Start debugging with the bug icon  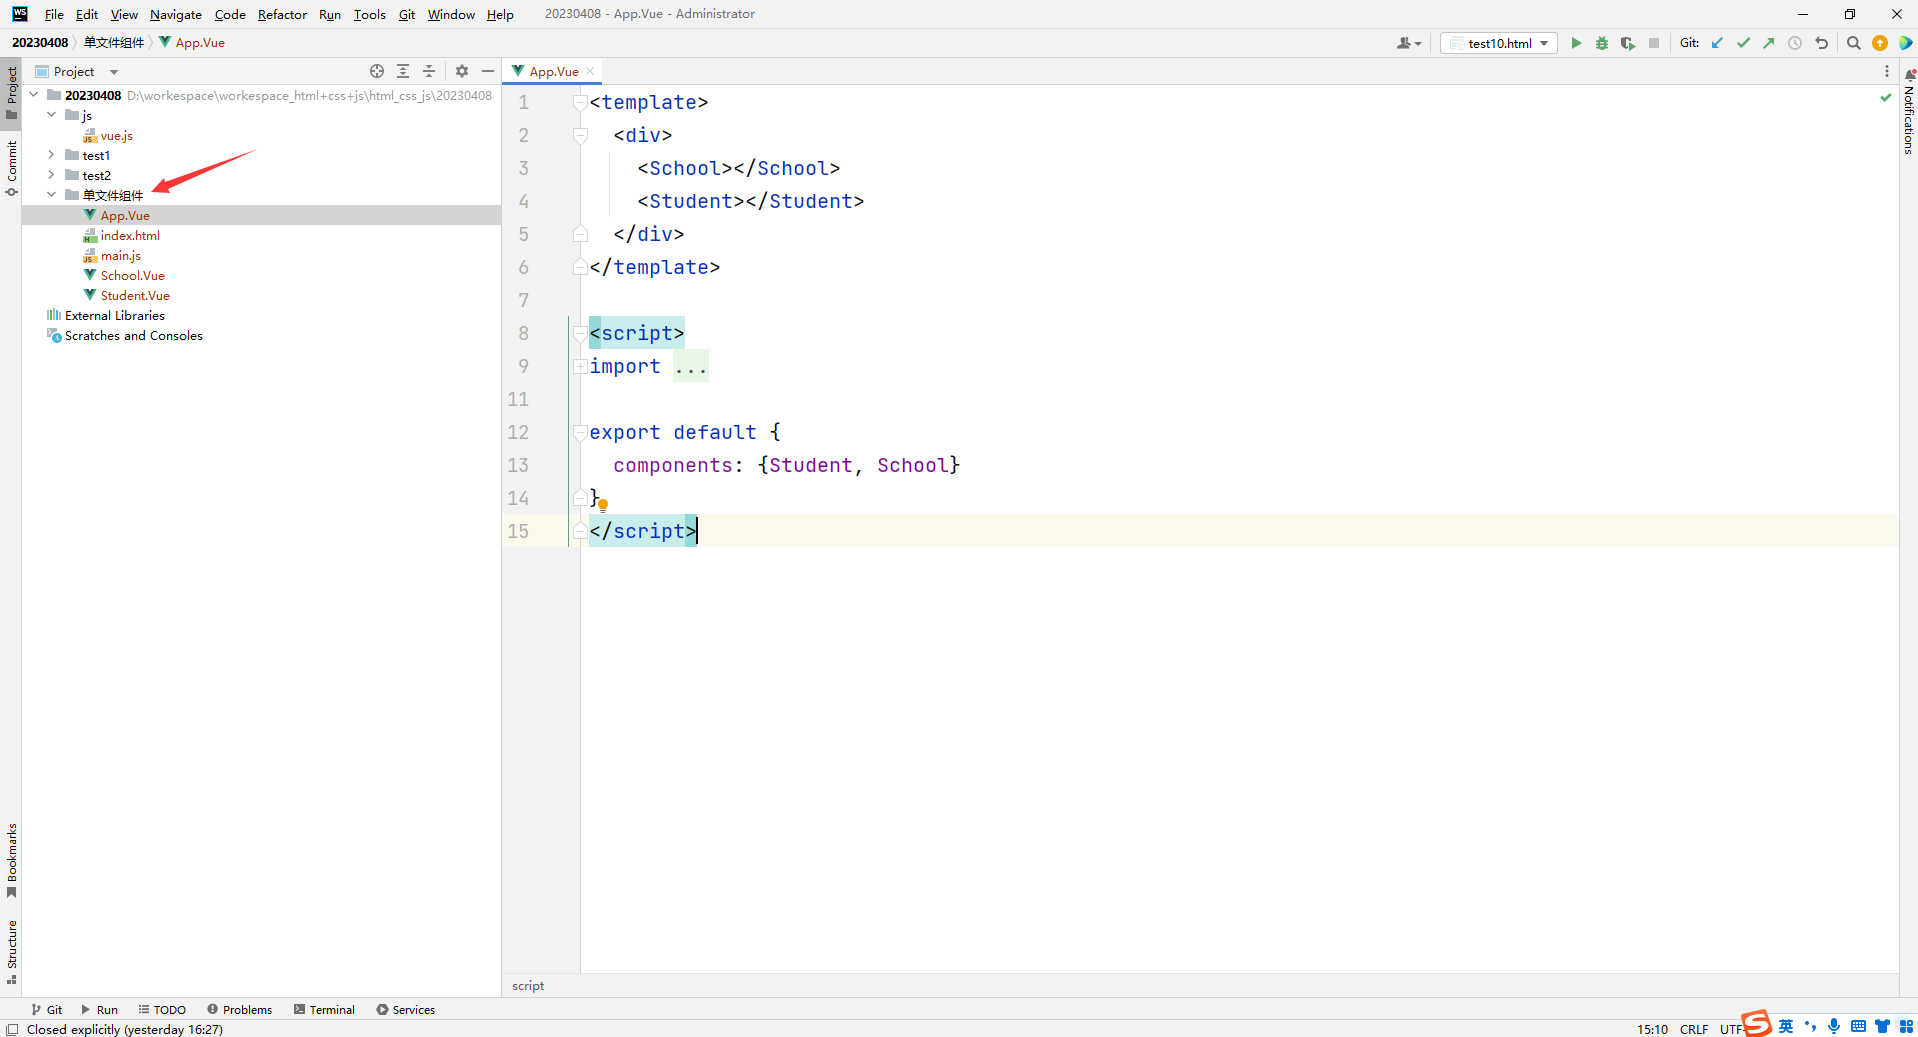[x=1602, y=43]
